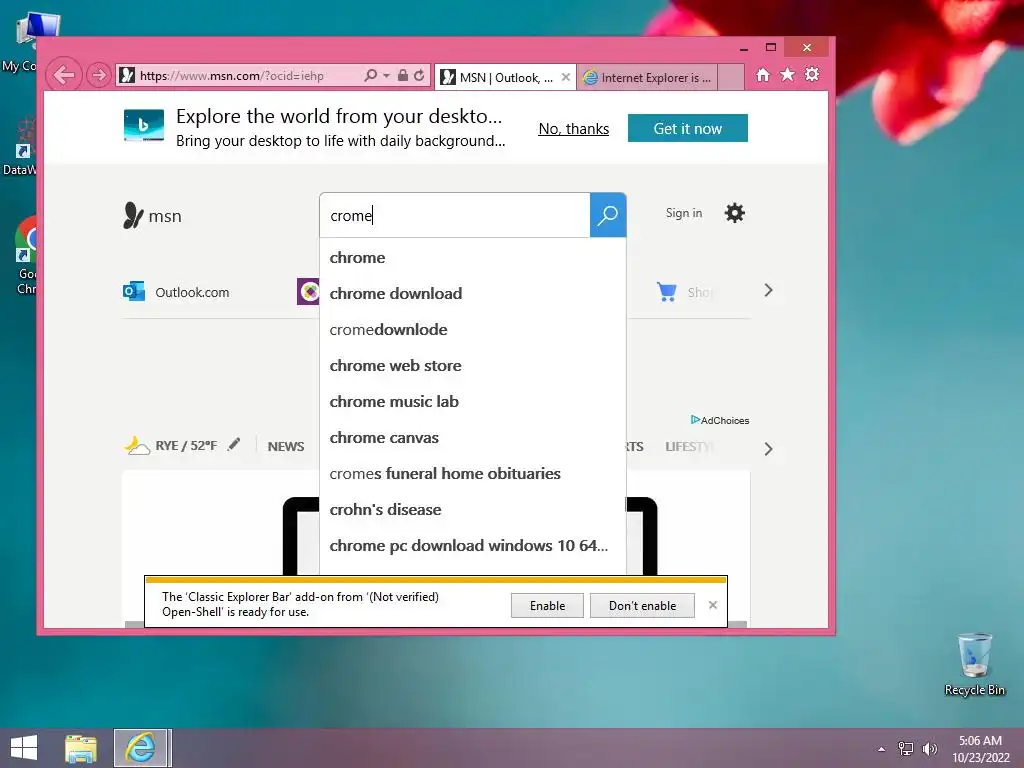Click the browser Forward arrow button

coord(99,75)
